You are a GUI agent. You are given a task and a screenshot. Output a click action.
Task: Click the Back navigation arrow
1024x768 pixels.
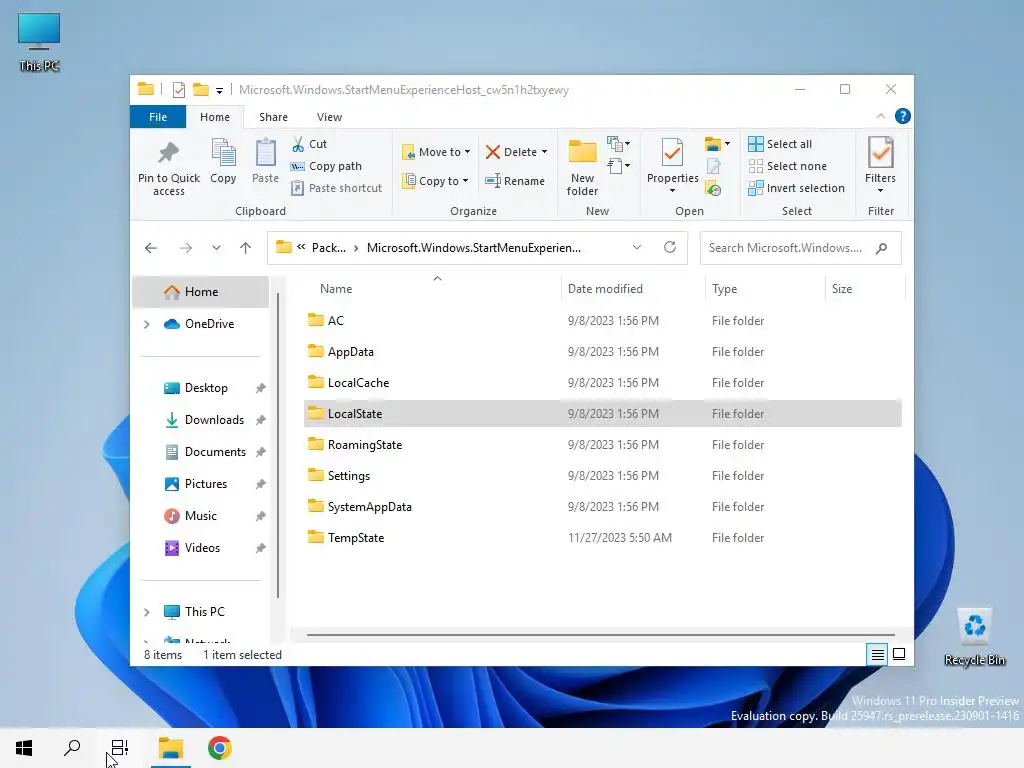[x=151, y=248]
